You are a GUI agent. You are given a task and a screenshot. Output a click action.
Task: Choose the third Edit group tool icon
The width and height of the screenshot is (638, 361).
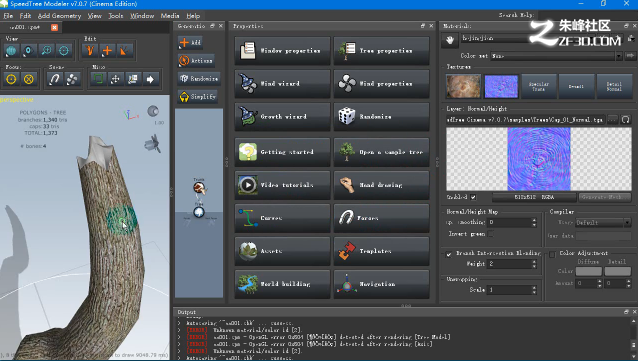(124, 51)
